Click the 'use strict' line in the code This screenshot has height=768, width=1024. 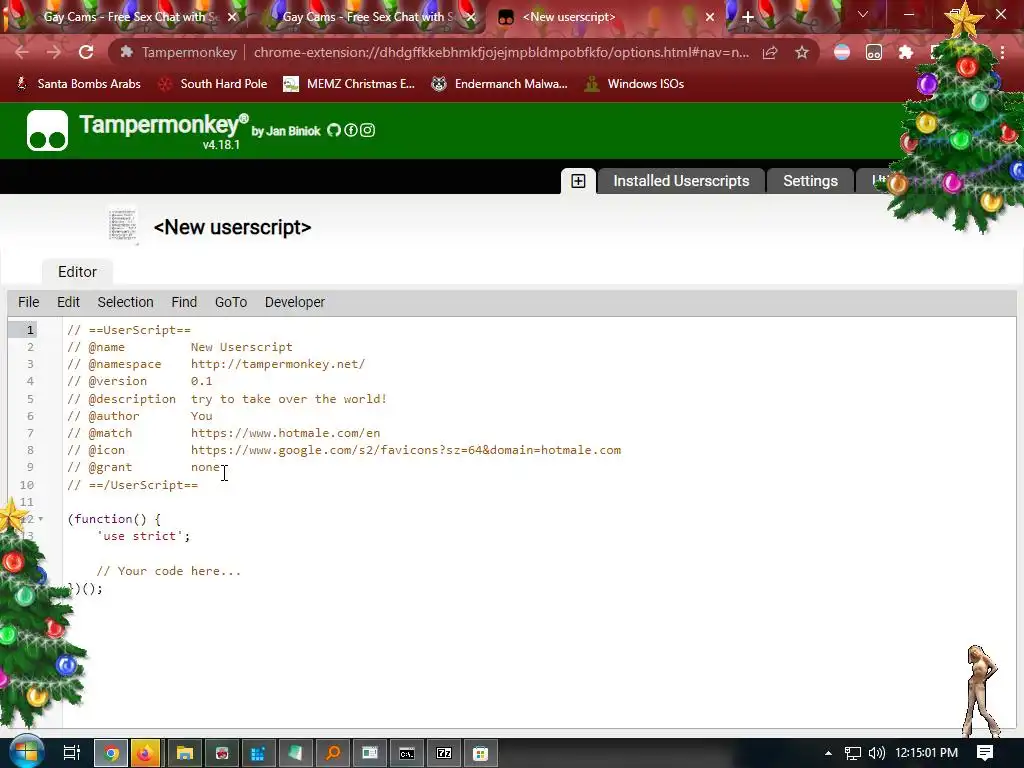[143, 536]
